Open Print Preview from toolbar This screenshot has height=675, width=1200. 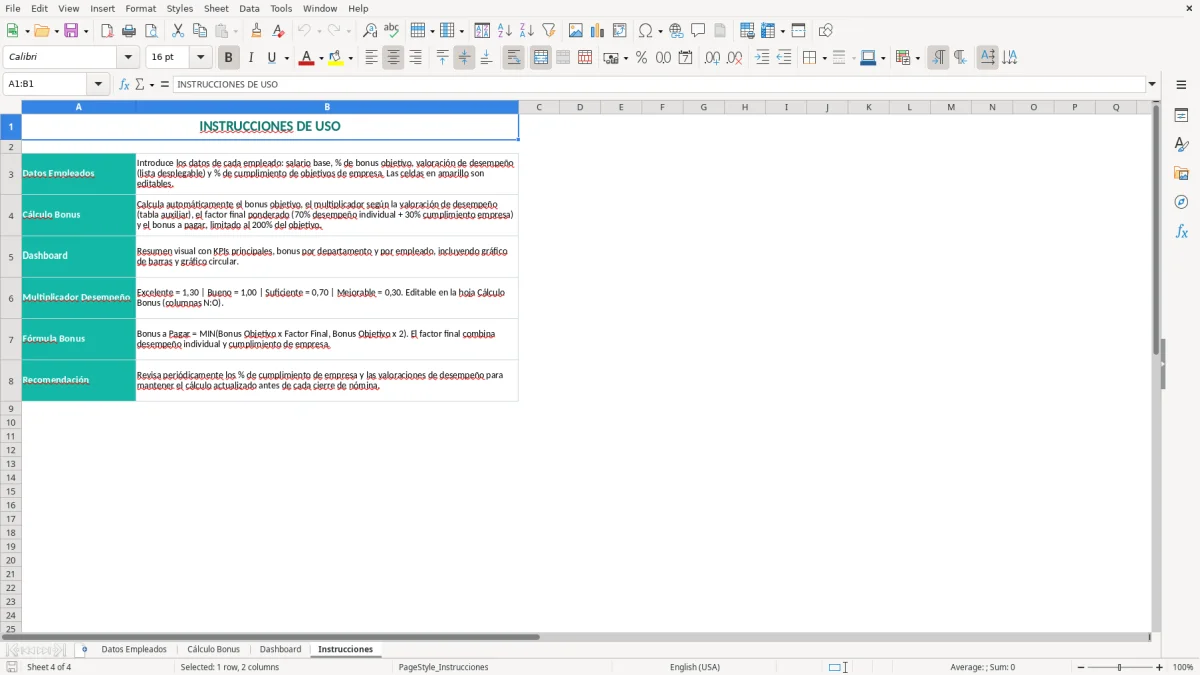click(x=151, y=31)
